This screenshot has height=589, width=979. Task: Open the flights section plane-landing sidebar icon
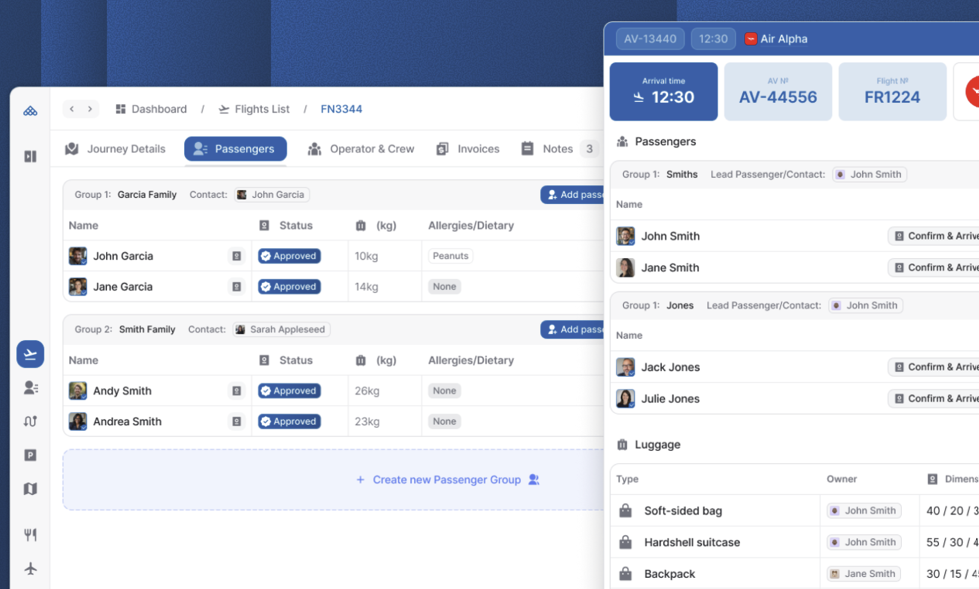click(x=30, y=354)
